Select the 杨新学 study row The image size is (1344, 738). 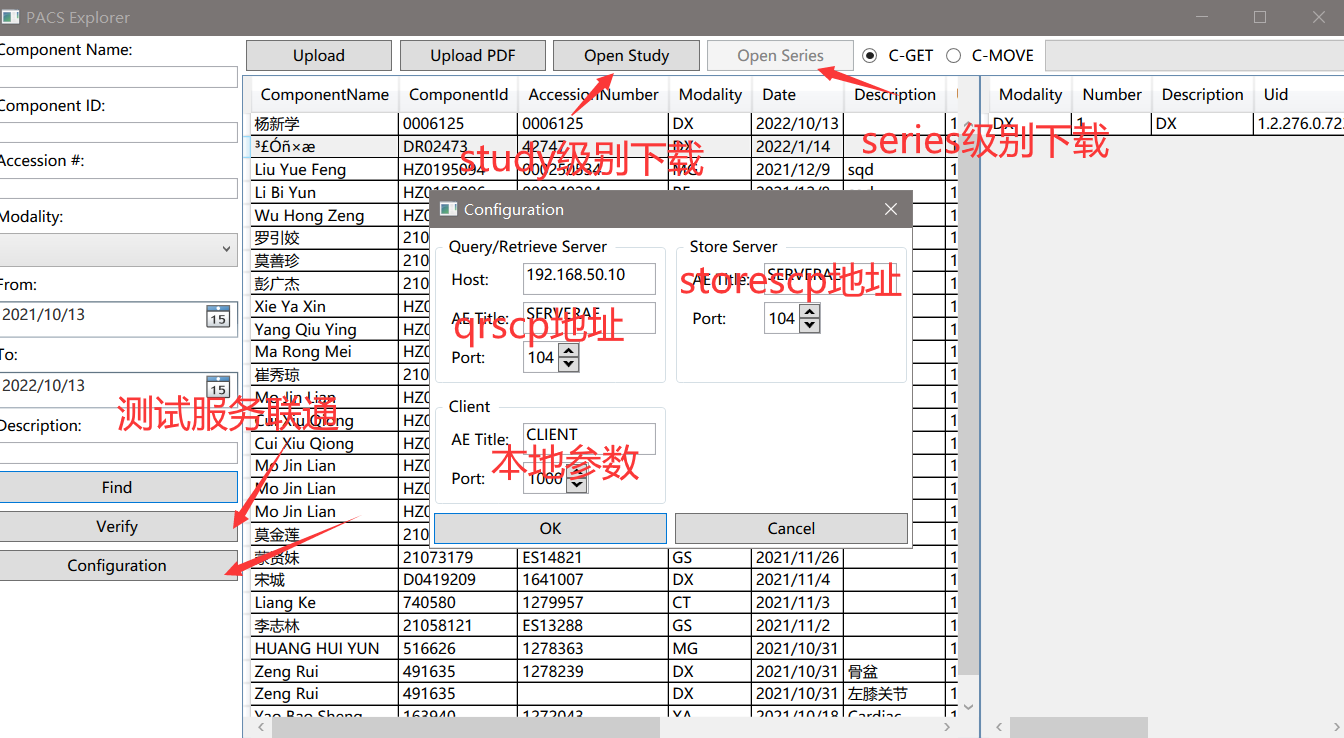pyautogui.click(x=603, y=124)
